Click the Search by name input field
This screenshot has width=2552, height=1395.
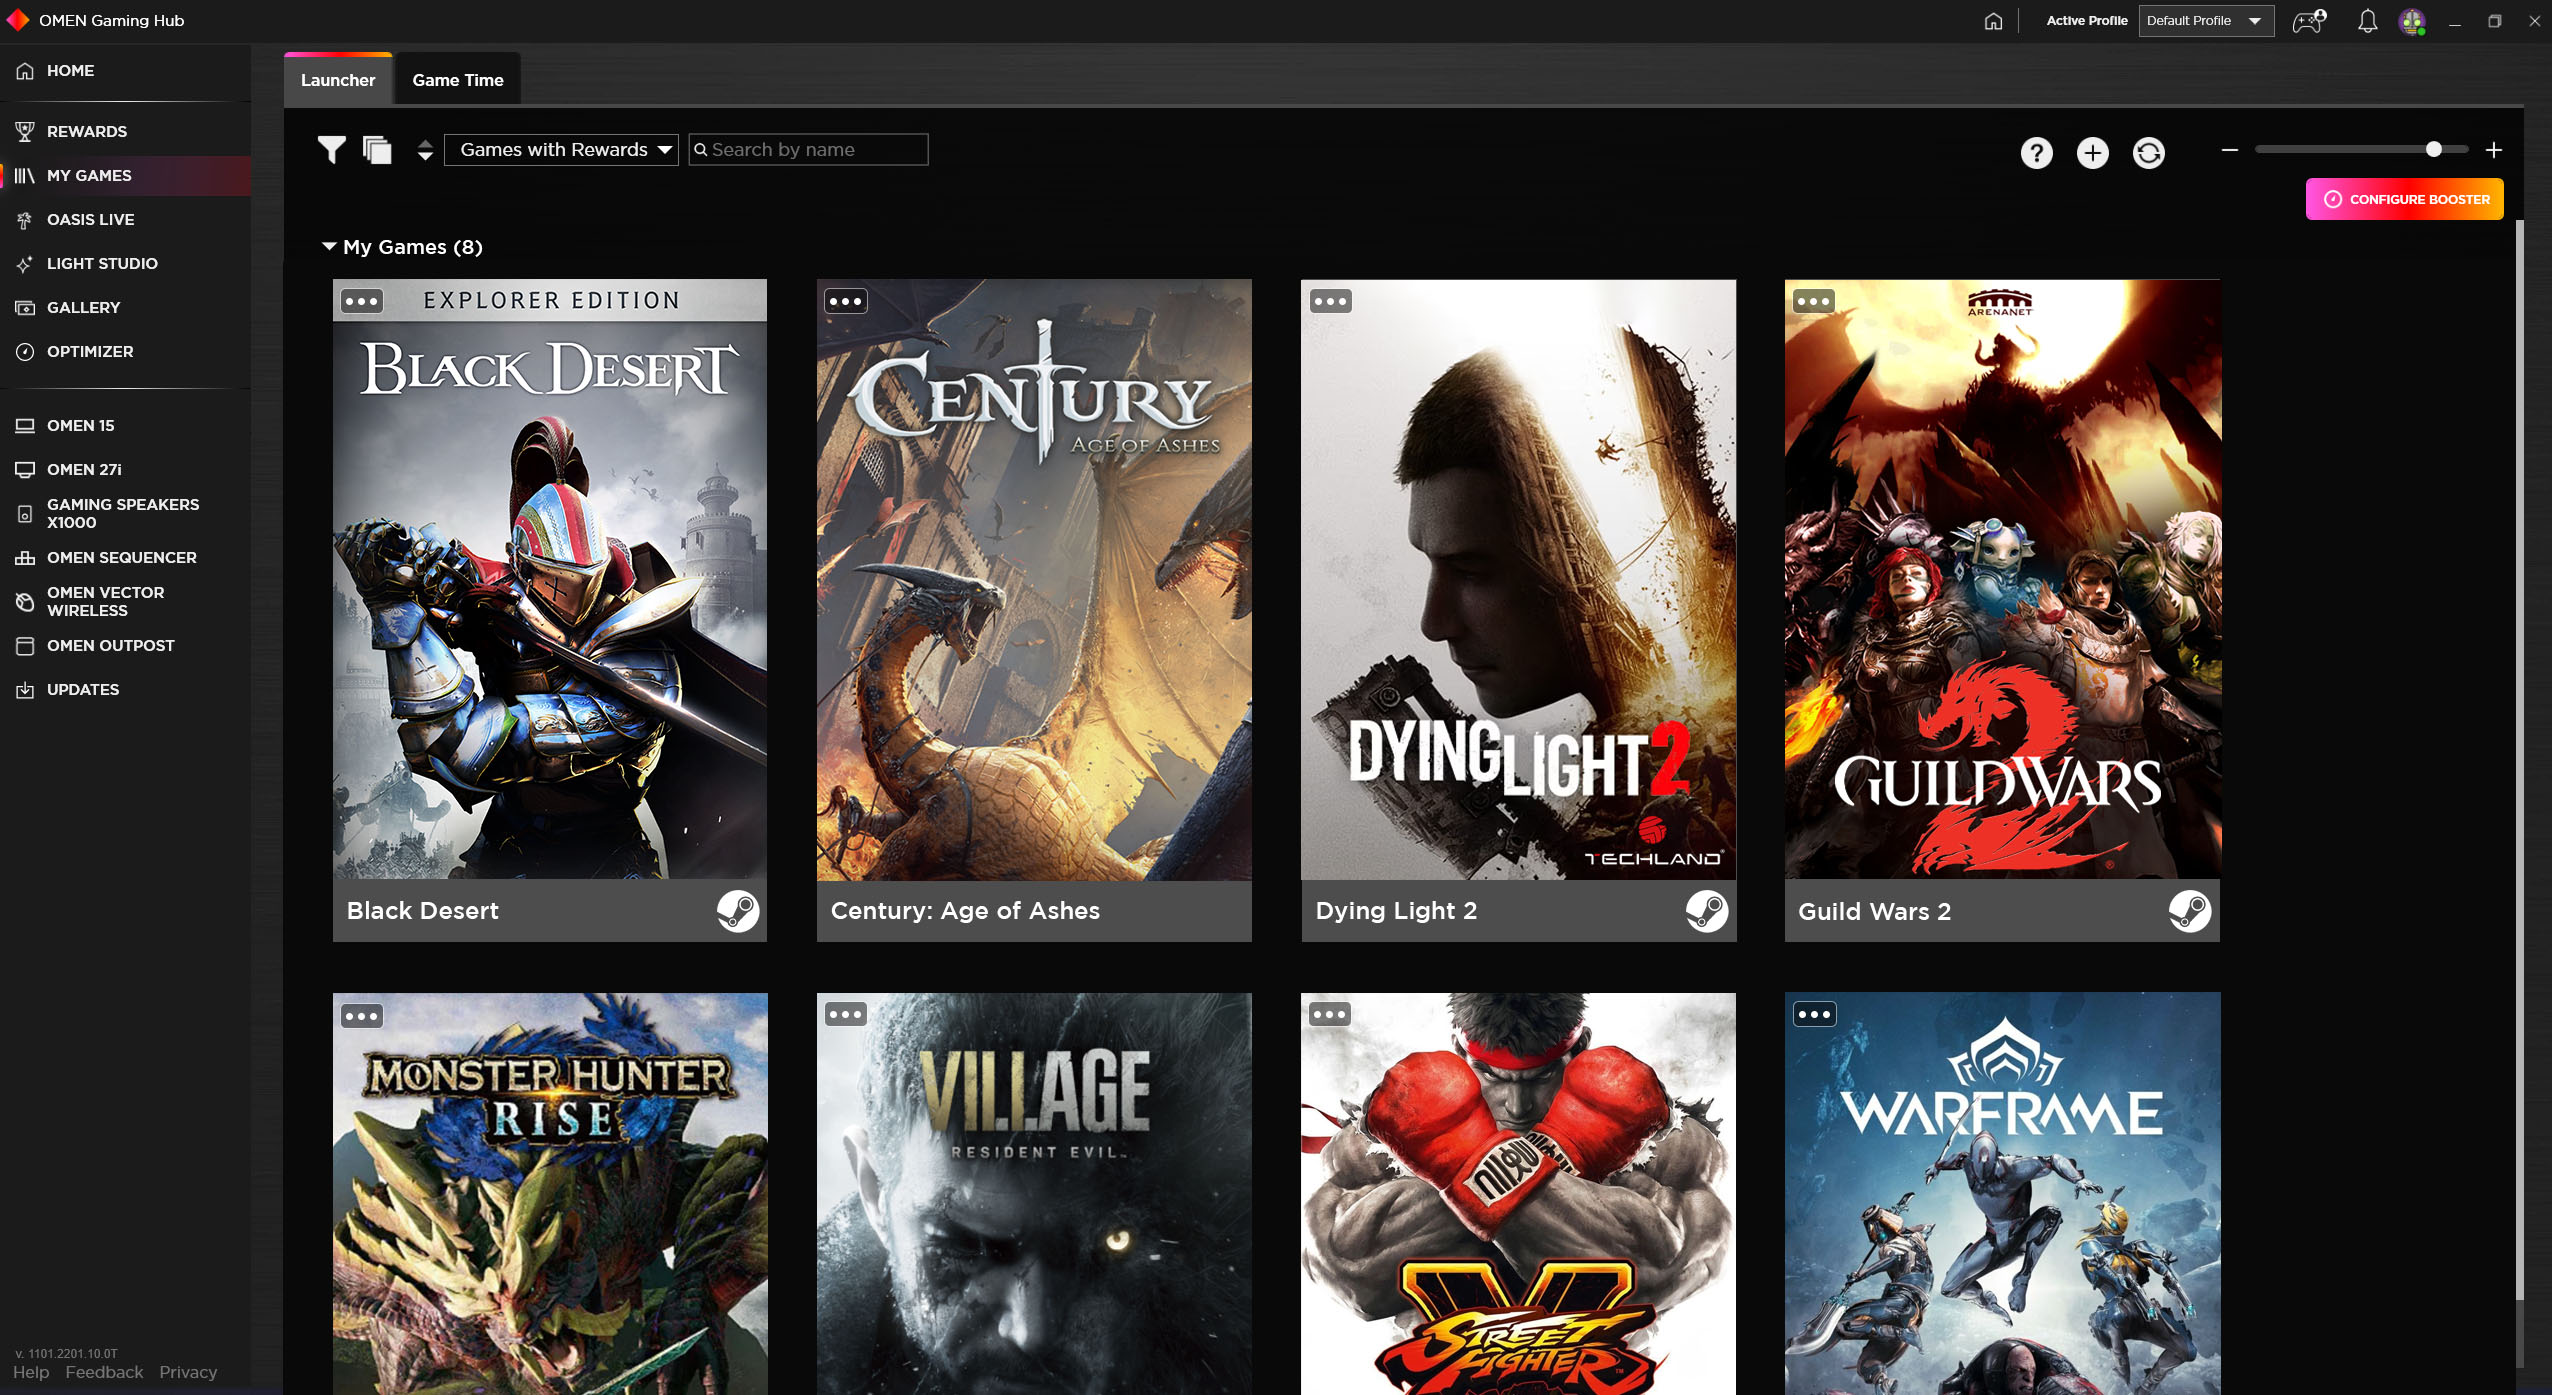pyautogui.click(x=807, y=148)
